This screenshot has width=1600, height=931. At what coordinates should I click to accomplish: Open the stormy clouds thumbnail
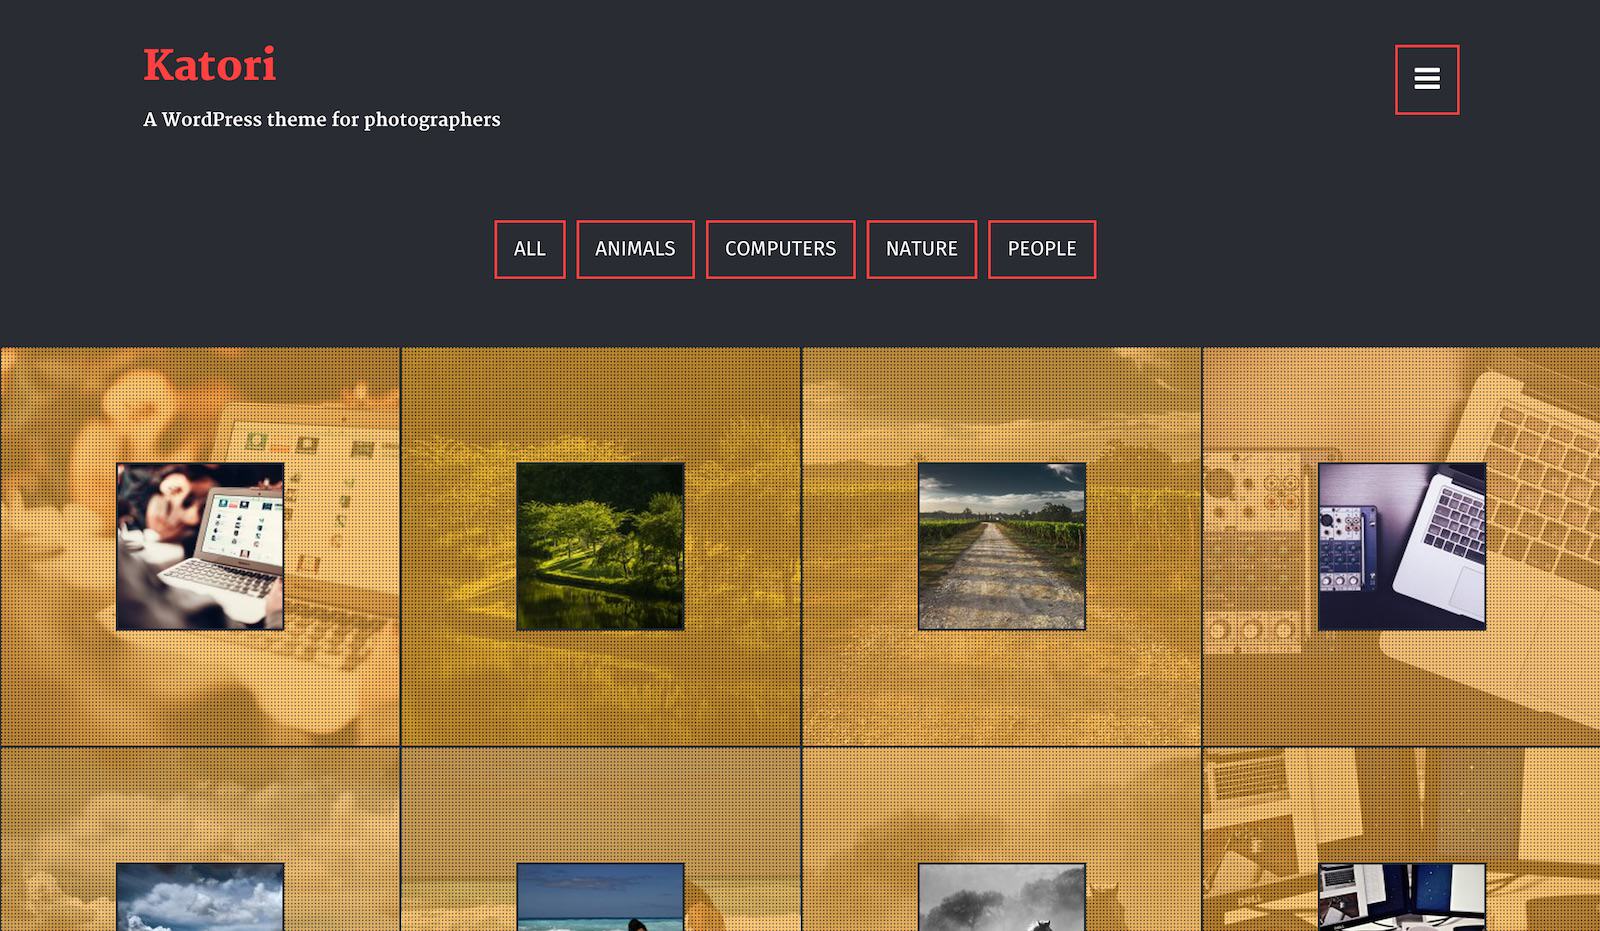coord(200,897)
